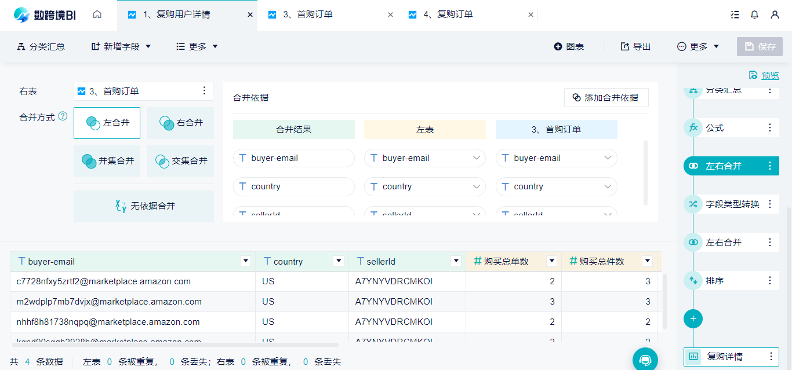
Task: Open menu for 排序 step
Action: 770,280
